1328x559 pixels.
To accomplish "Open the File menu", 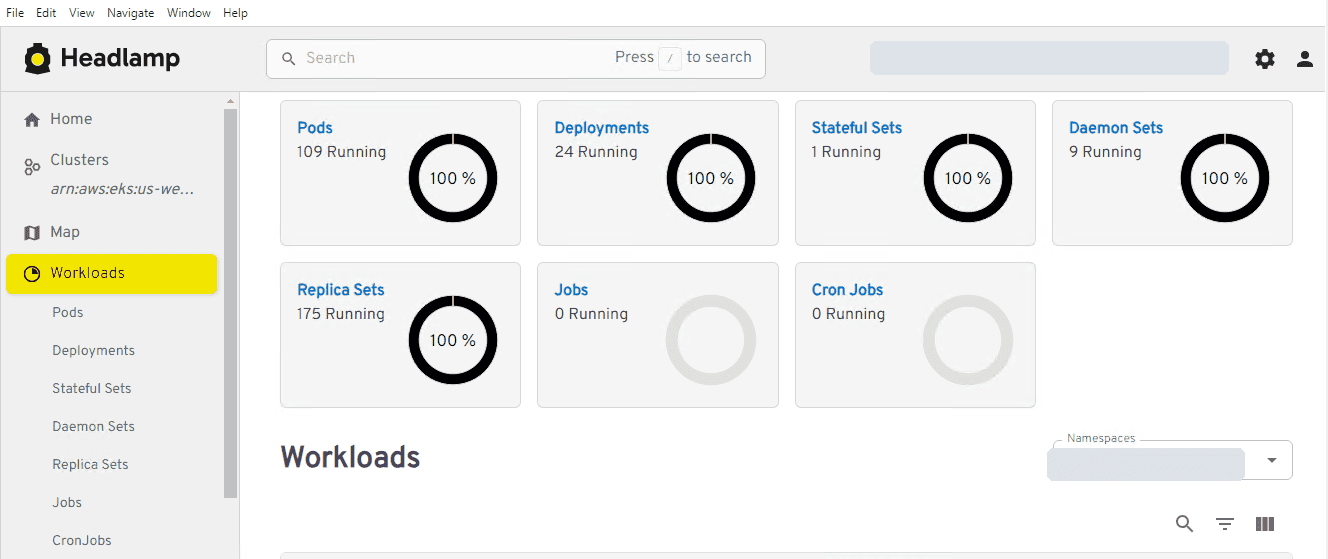I will 15,13.
